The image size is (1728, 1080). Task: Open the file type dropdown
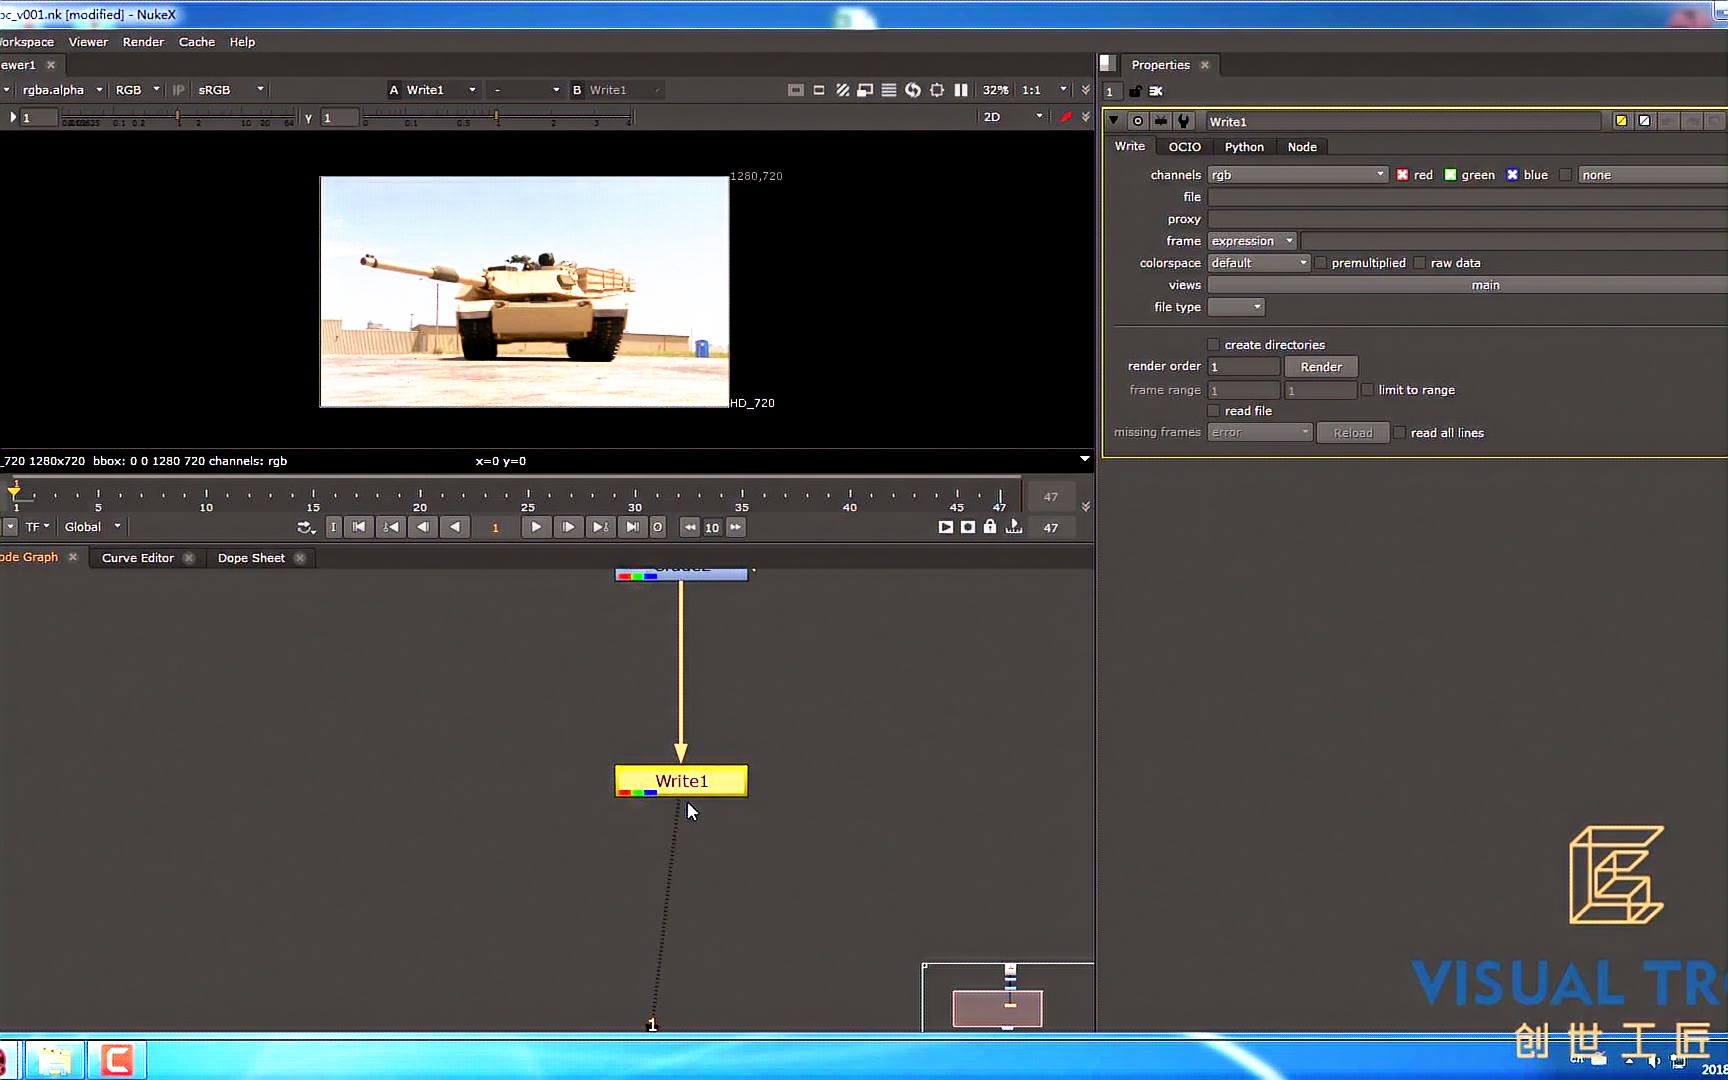tap(1236, 307)
